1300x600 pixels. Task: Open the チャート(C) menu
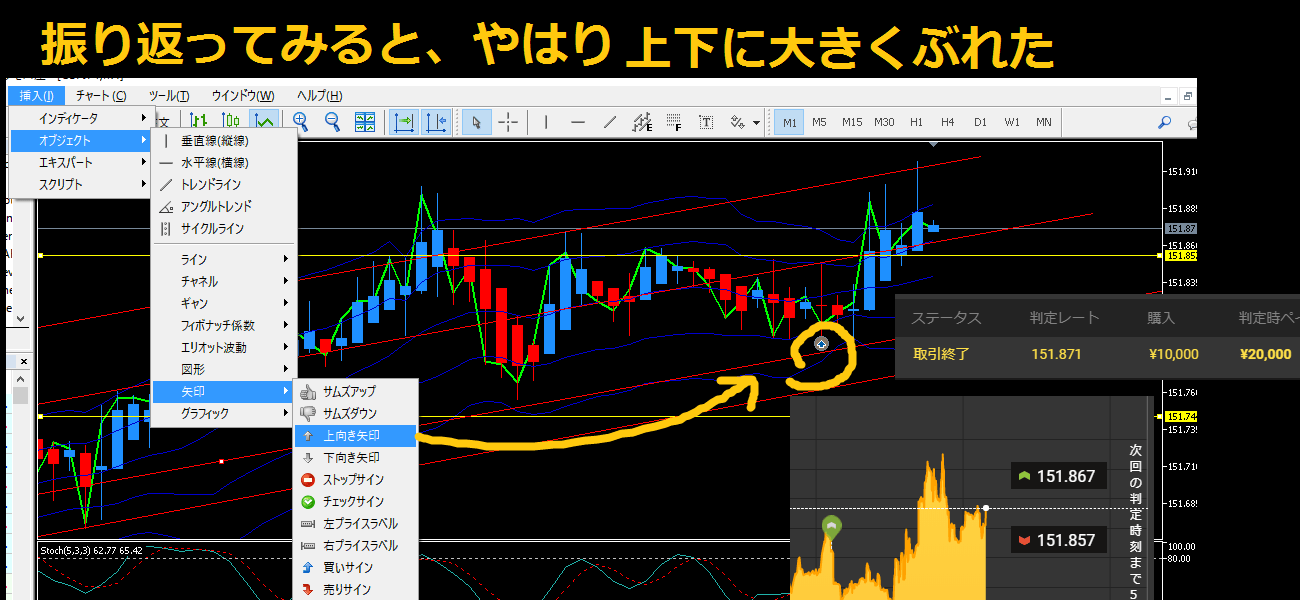(101, 96)
